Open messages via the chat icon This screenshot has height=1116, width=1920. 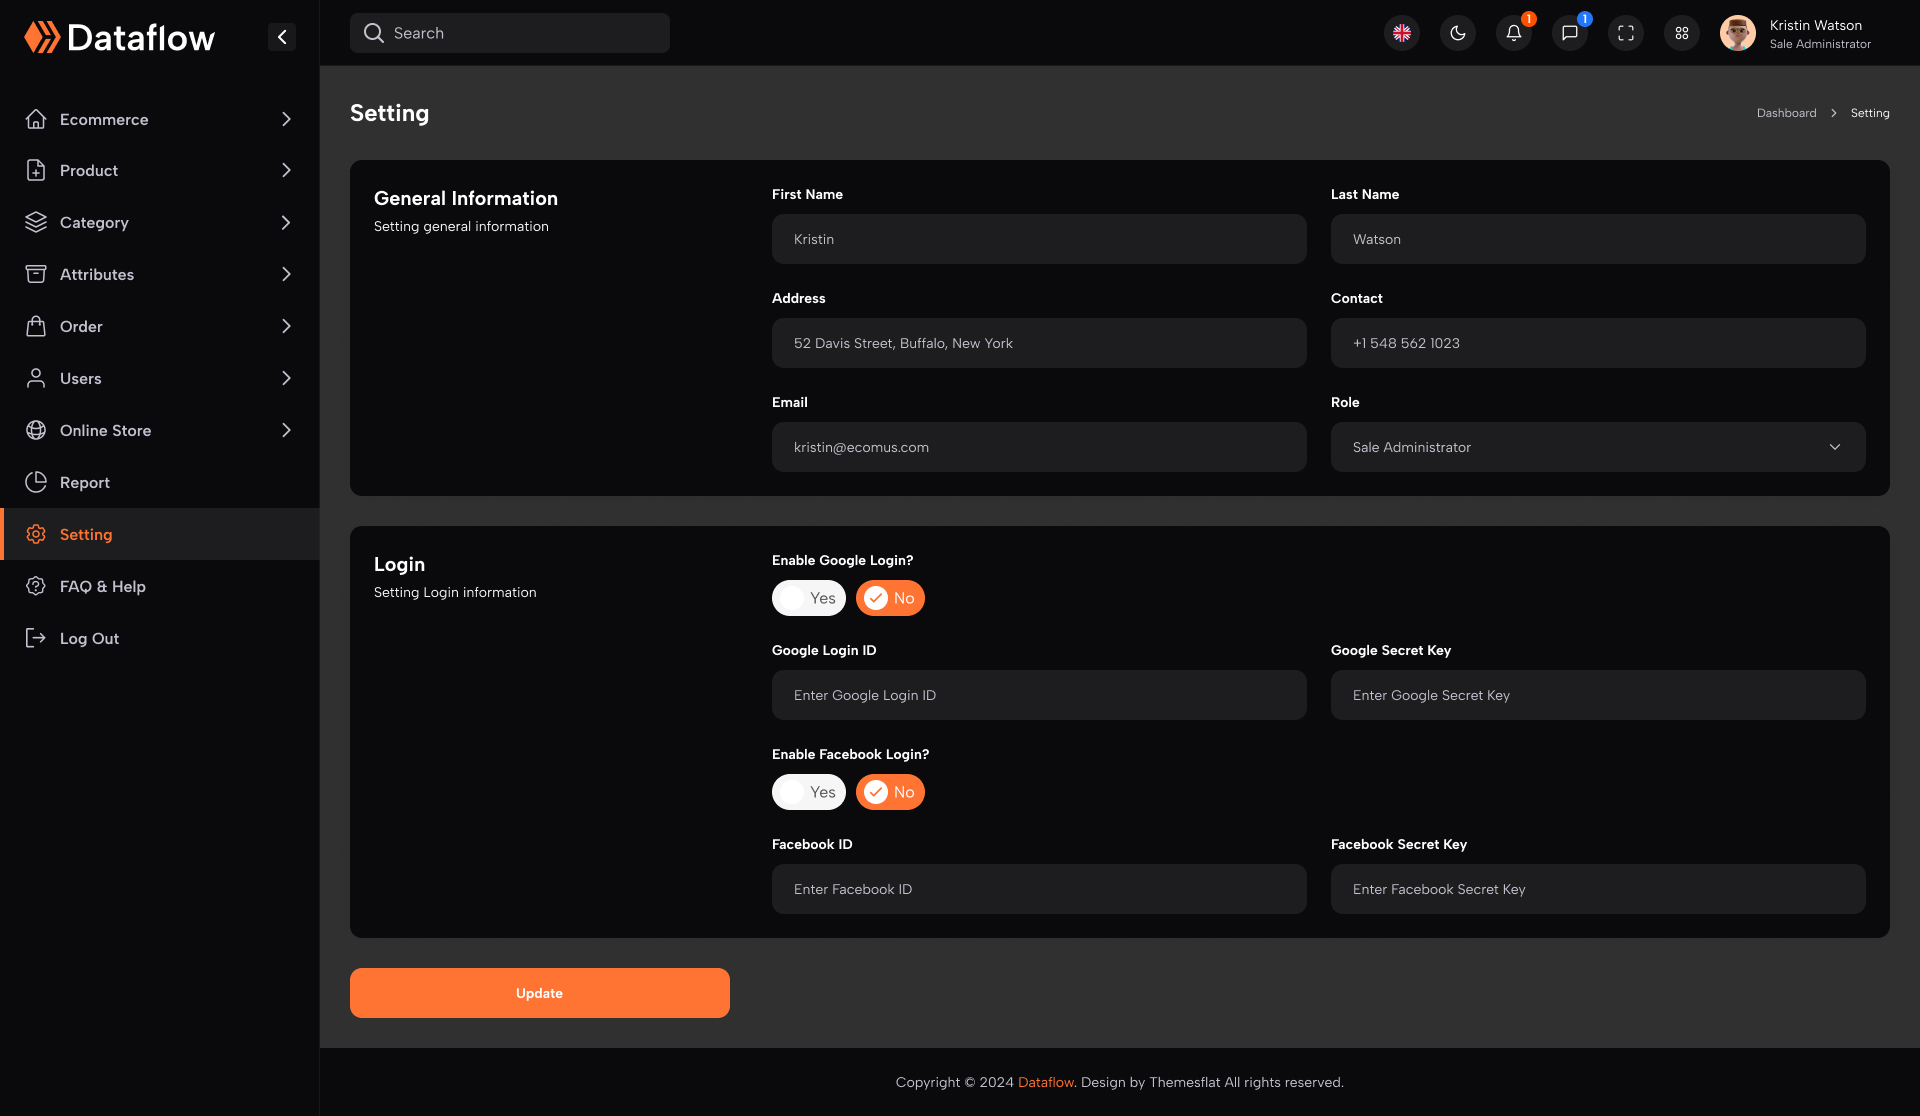pos(1569,33)
